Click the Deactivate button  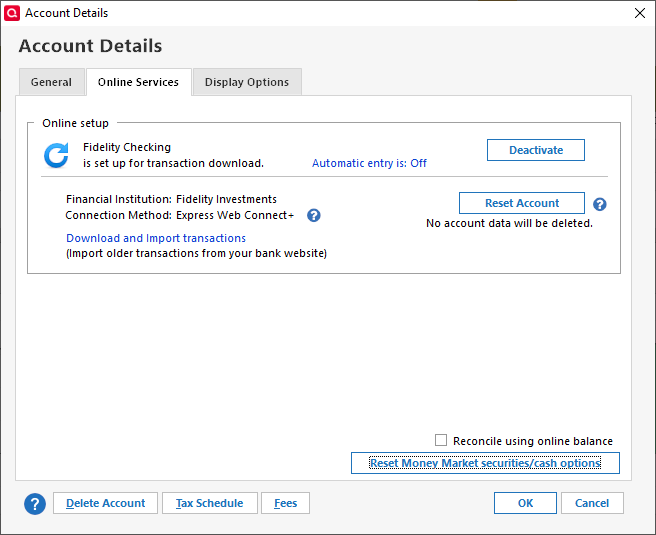536,150
